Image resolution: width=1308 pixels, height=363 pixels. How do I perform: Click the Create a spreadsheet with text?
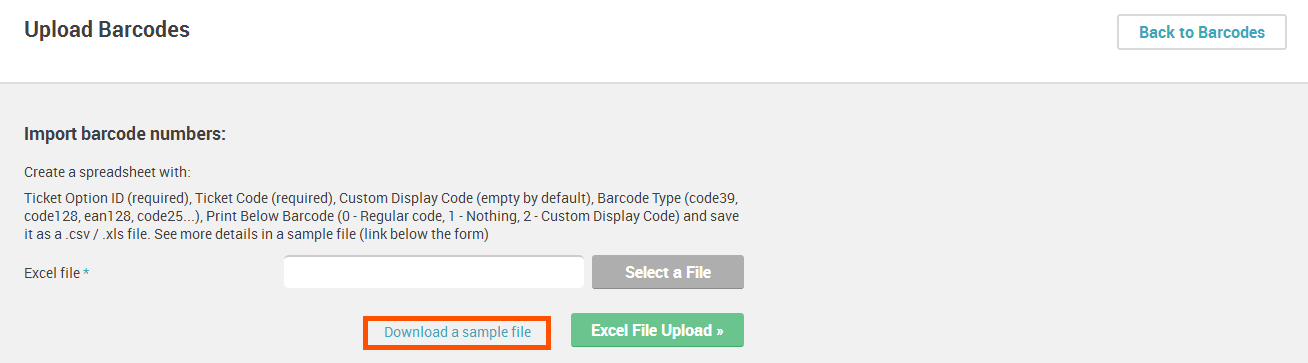(107, 172)
